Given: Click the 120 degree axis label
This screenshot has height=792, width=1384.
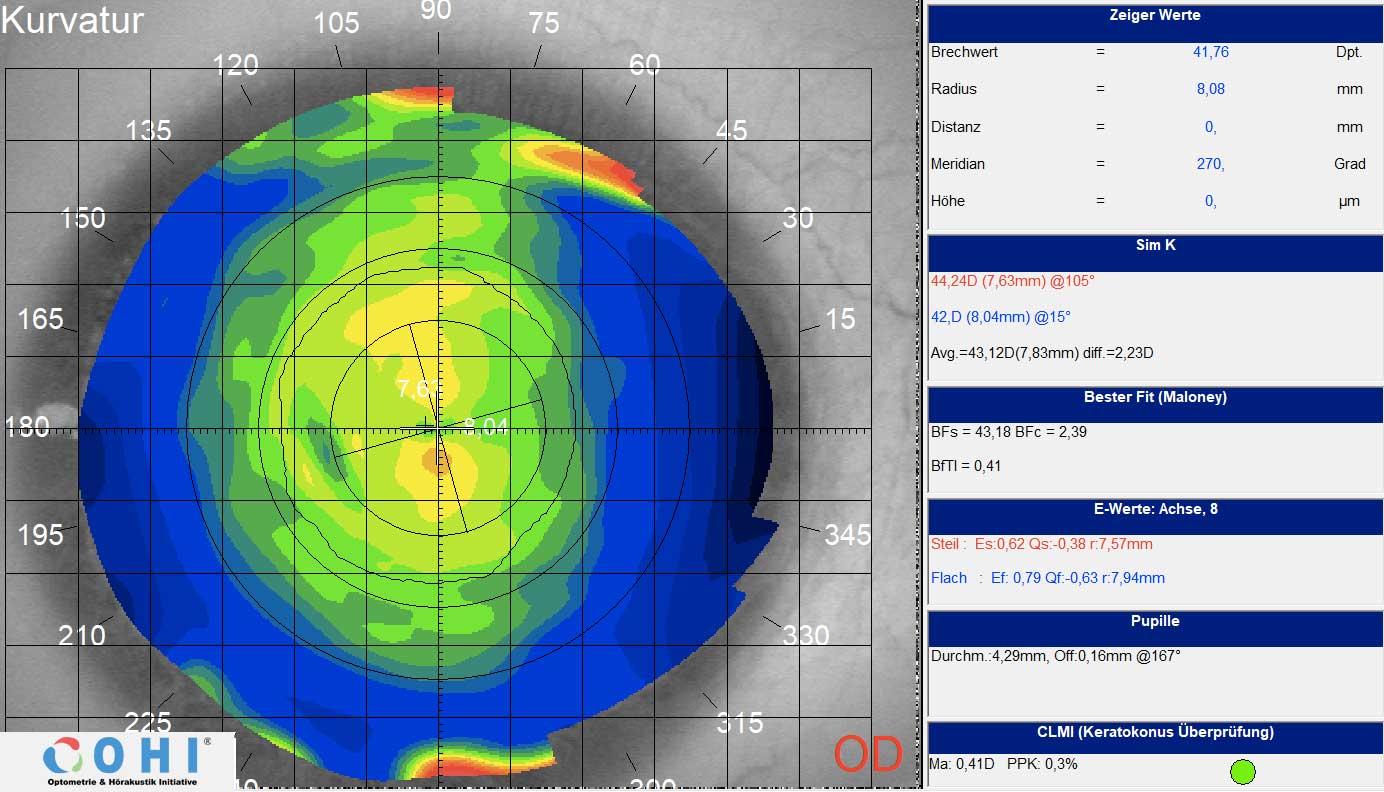Looking at the screenshot, I should click(236, 65).
